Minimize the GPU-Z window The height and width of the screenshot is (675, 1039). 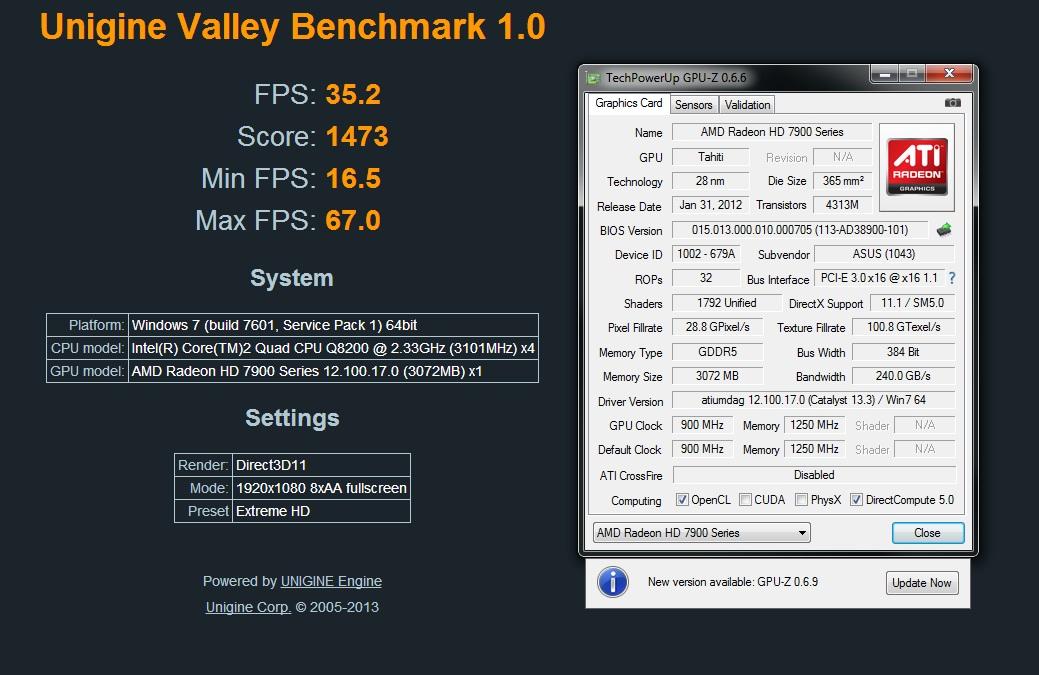pyautogui.click(x=884, y=74)
